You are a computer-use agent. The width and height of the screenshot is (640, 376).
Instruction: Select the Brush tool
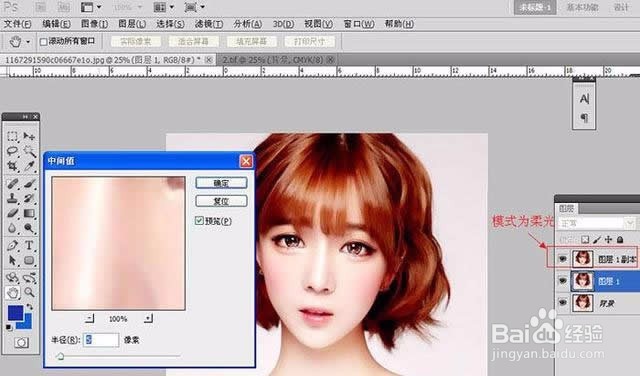pos(29,184)
